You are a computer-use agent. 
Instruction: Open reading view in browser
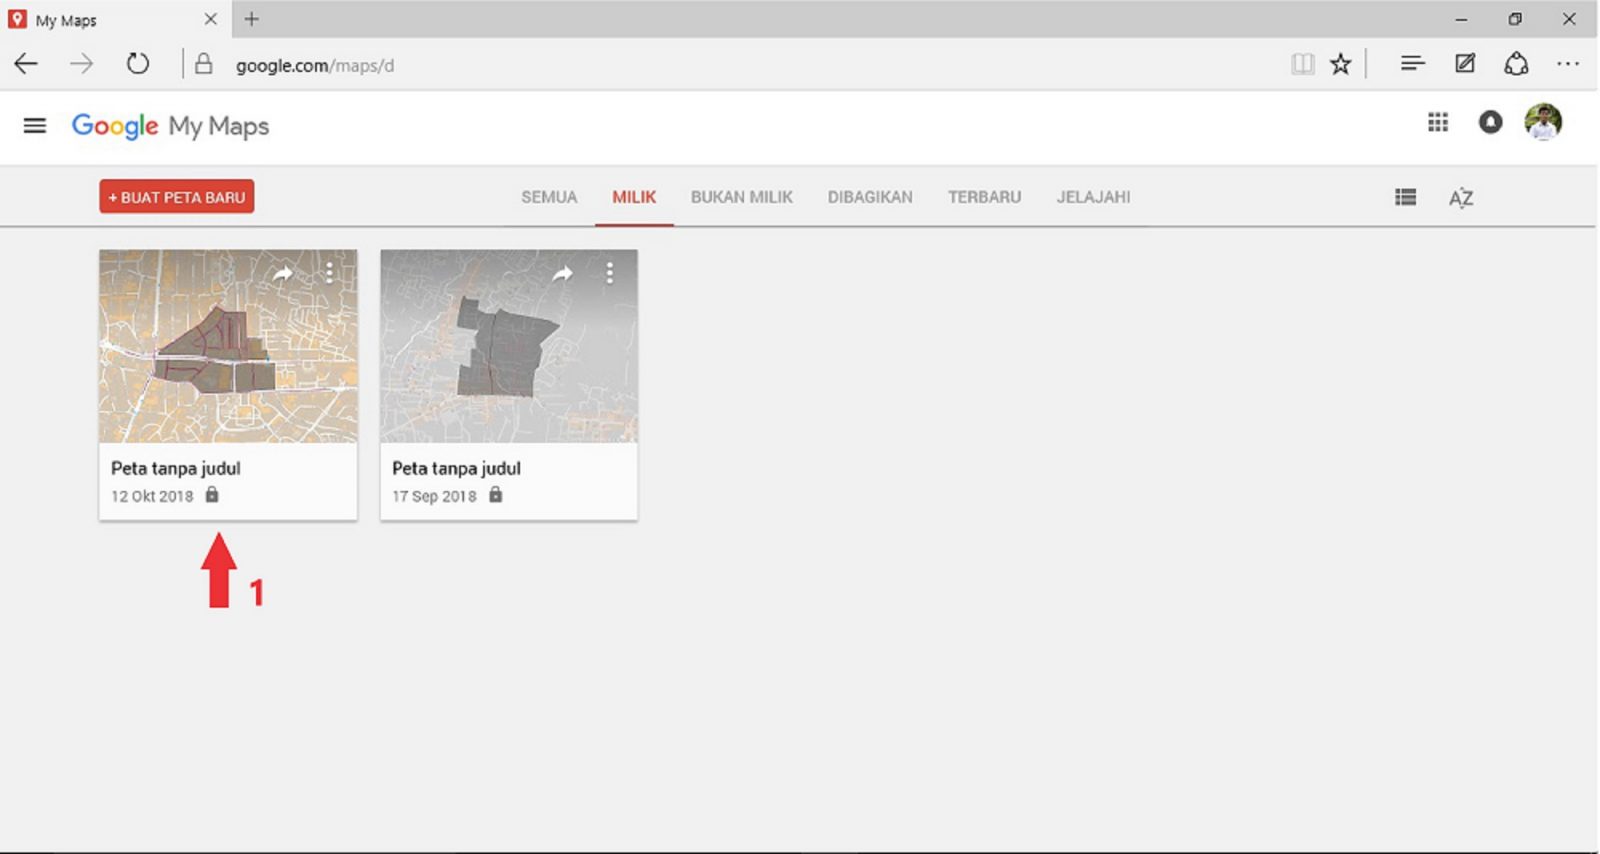point(1302,65)
